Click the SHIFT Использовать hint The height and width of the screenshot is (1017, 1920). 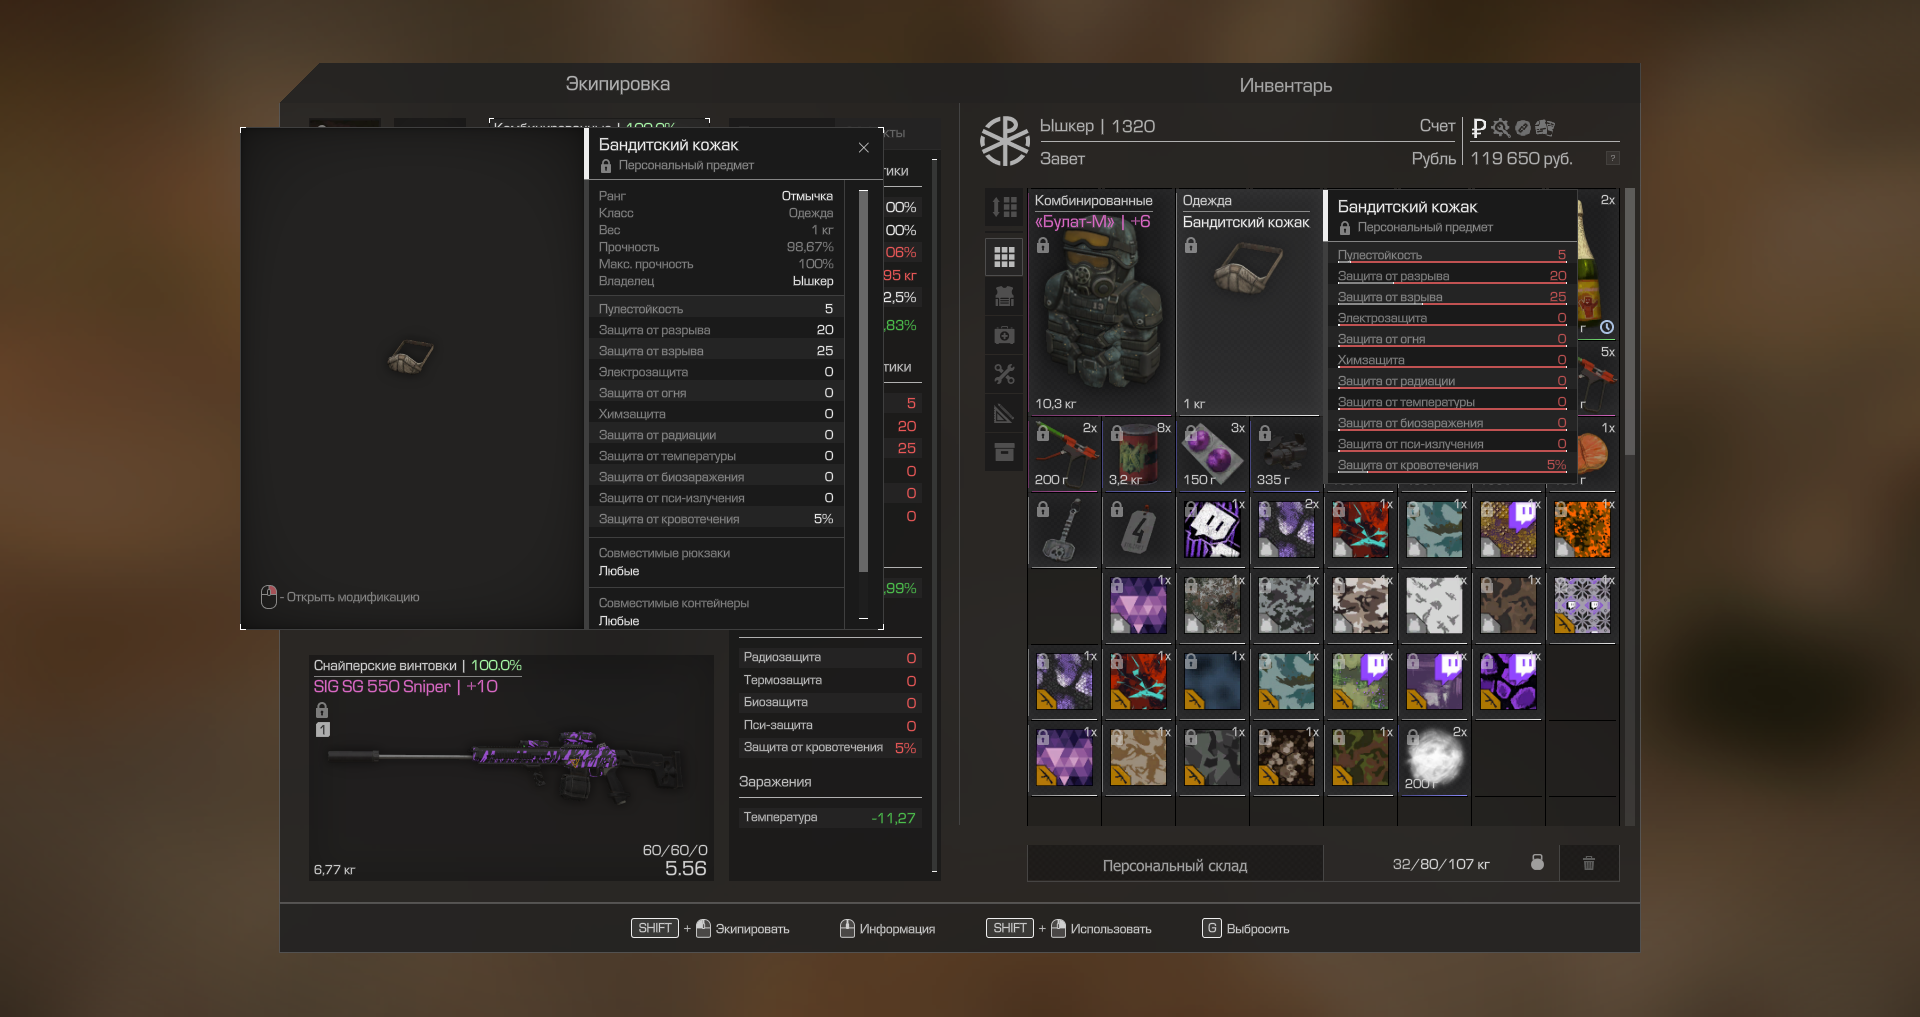coord(1068,928)
